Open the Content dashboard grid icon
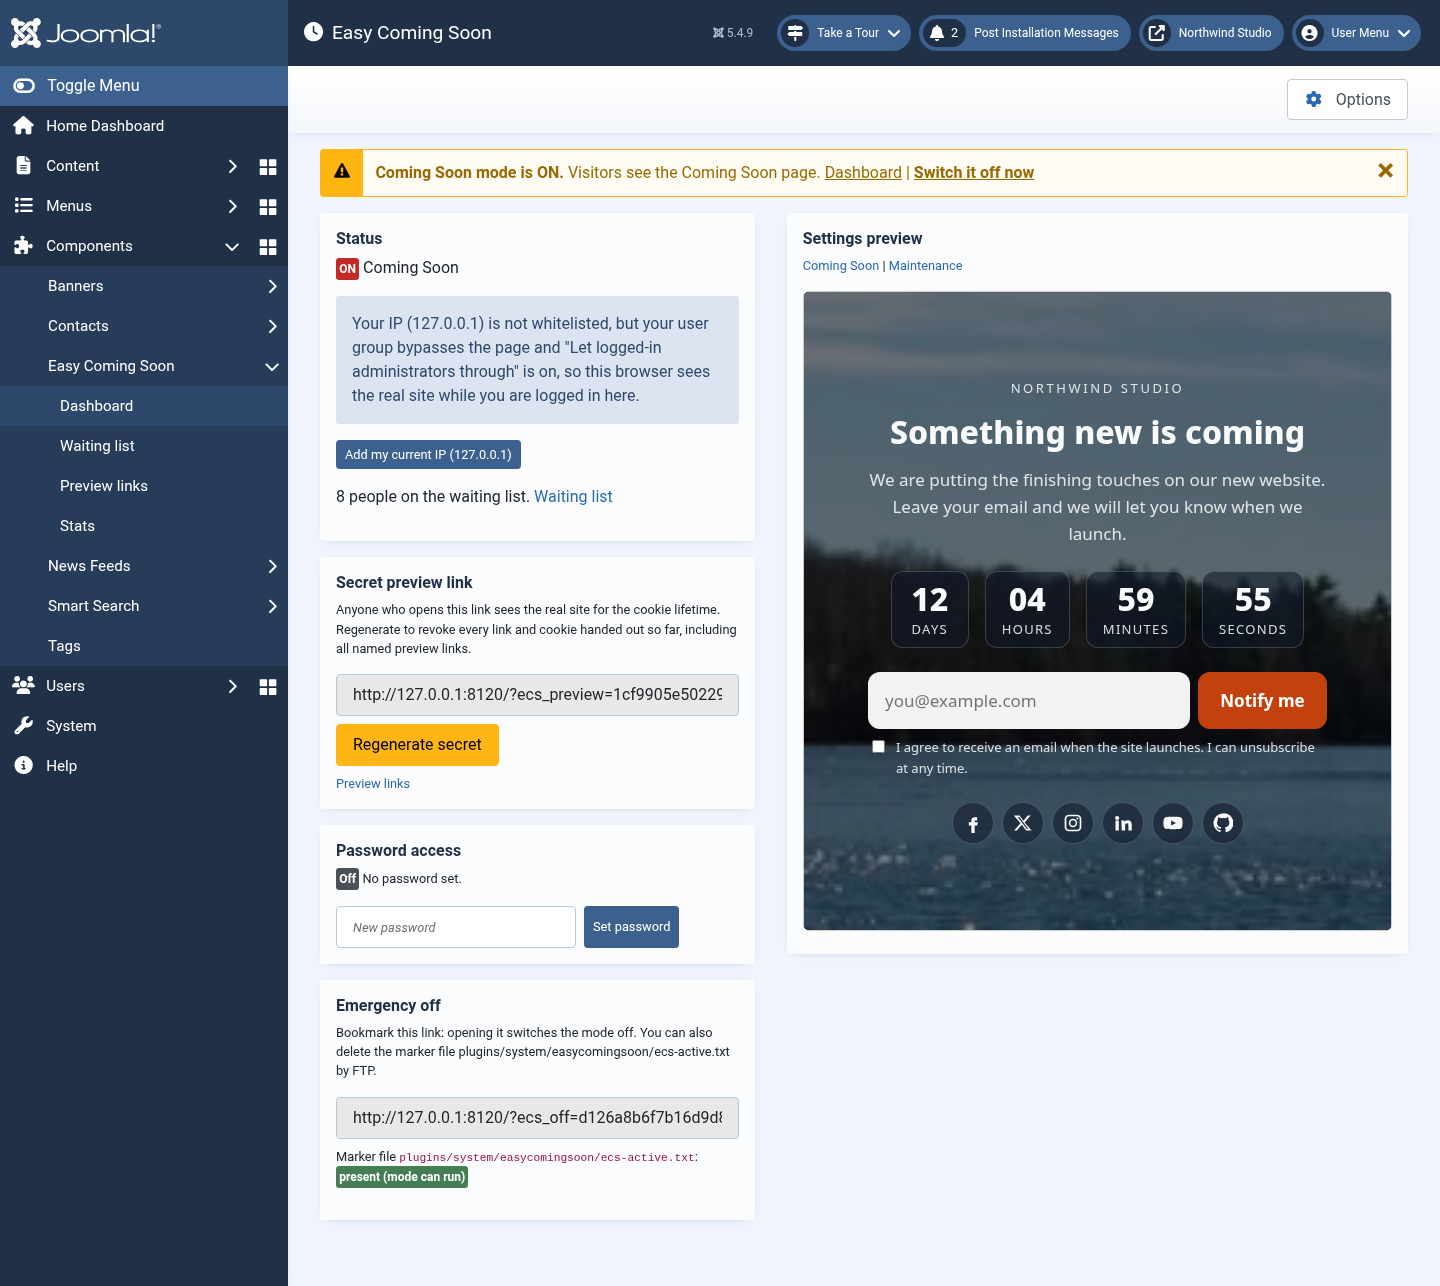The image size is (1440, 1286). click(x=268, y=166)
